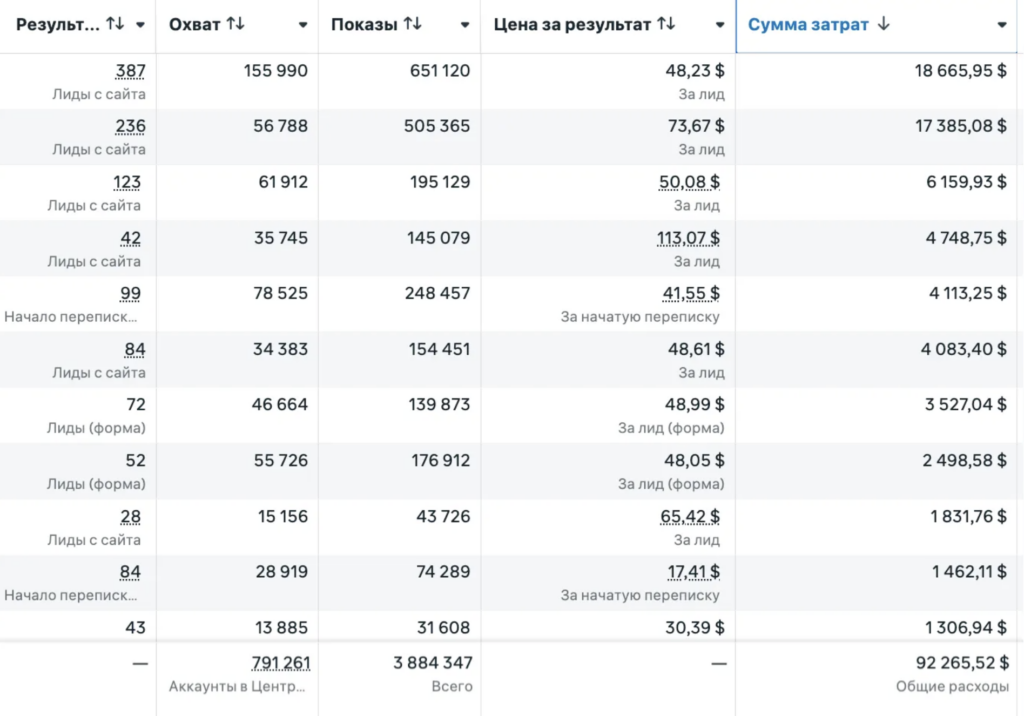The width and height of the screenshot is (1024, 716).
Task: Open the Сумма затрат dropdown caret
Action: point(1002,25)
